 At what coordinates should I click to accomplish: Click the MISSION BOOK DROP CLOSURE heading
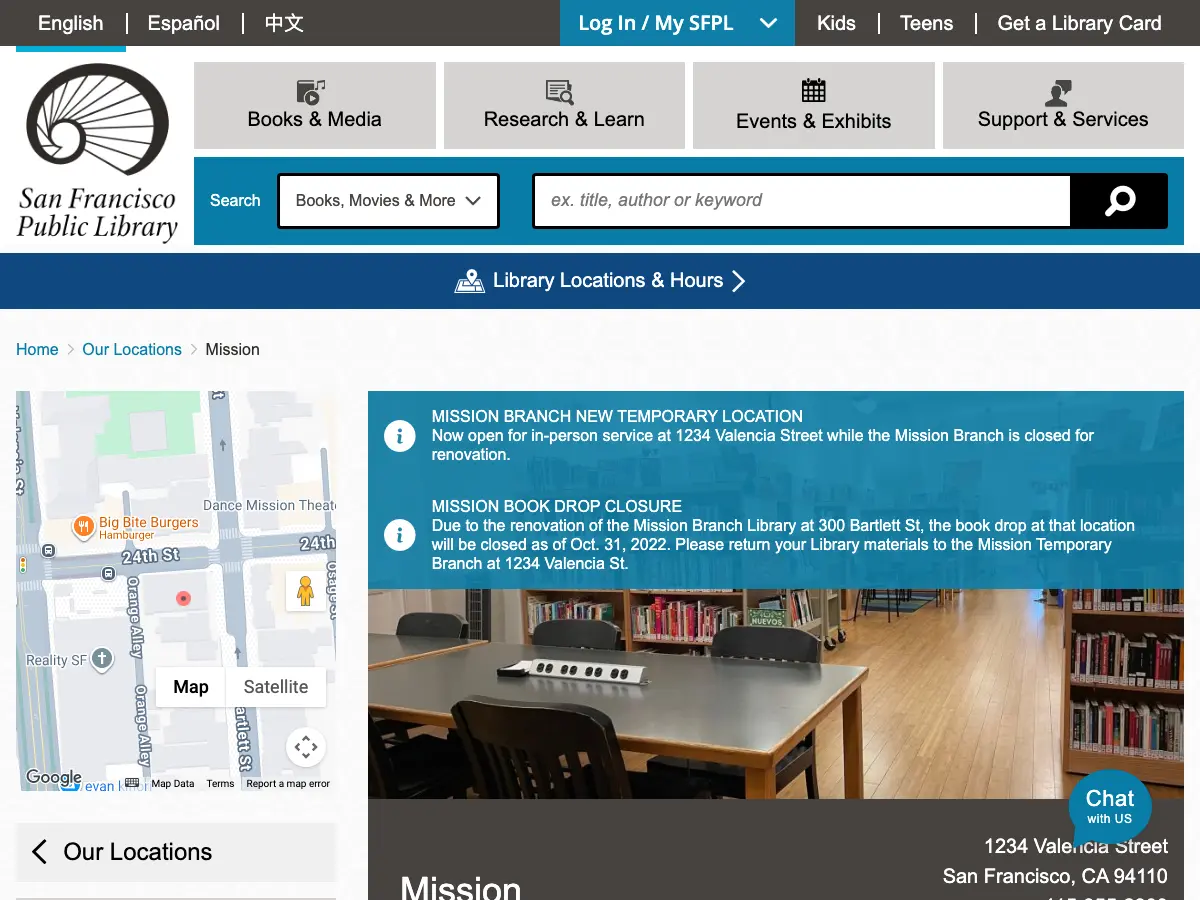(x=557, y=506)
